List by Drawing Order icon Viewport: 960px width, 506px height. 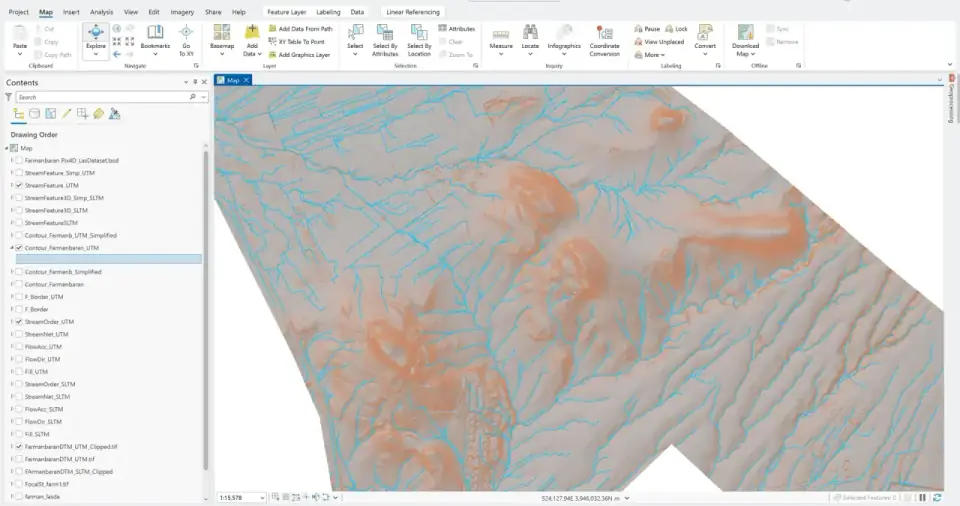click(18, 114)
